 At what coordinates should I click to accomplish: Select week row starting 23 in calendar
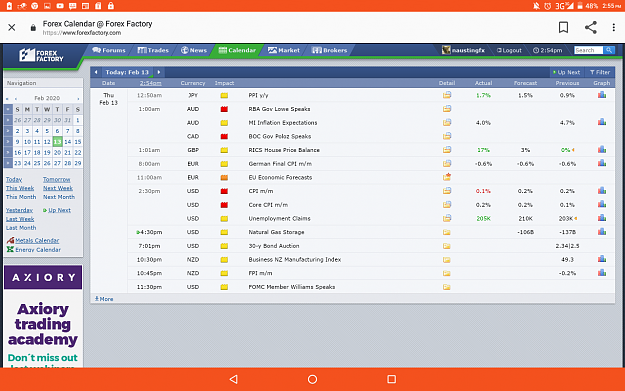[x=8, y=163]
